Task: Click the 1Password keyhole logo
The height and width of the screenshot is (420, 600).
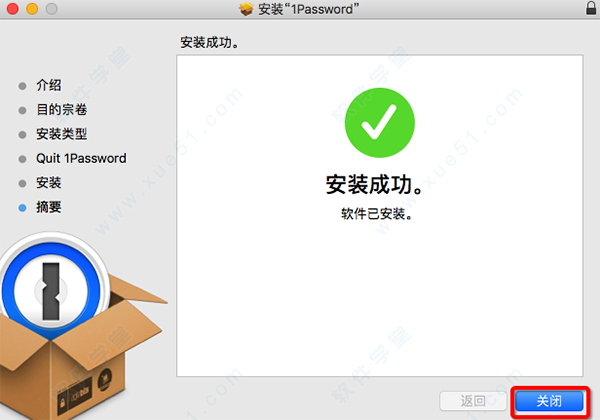Action: tap(51, 290)
